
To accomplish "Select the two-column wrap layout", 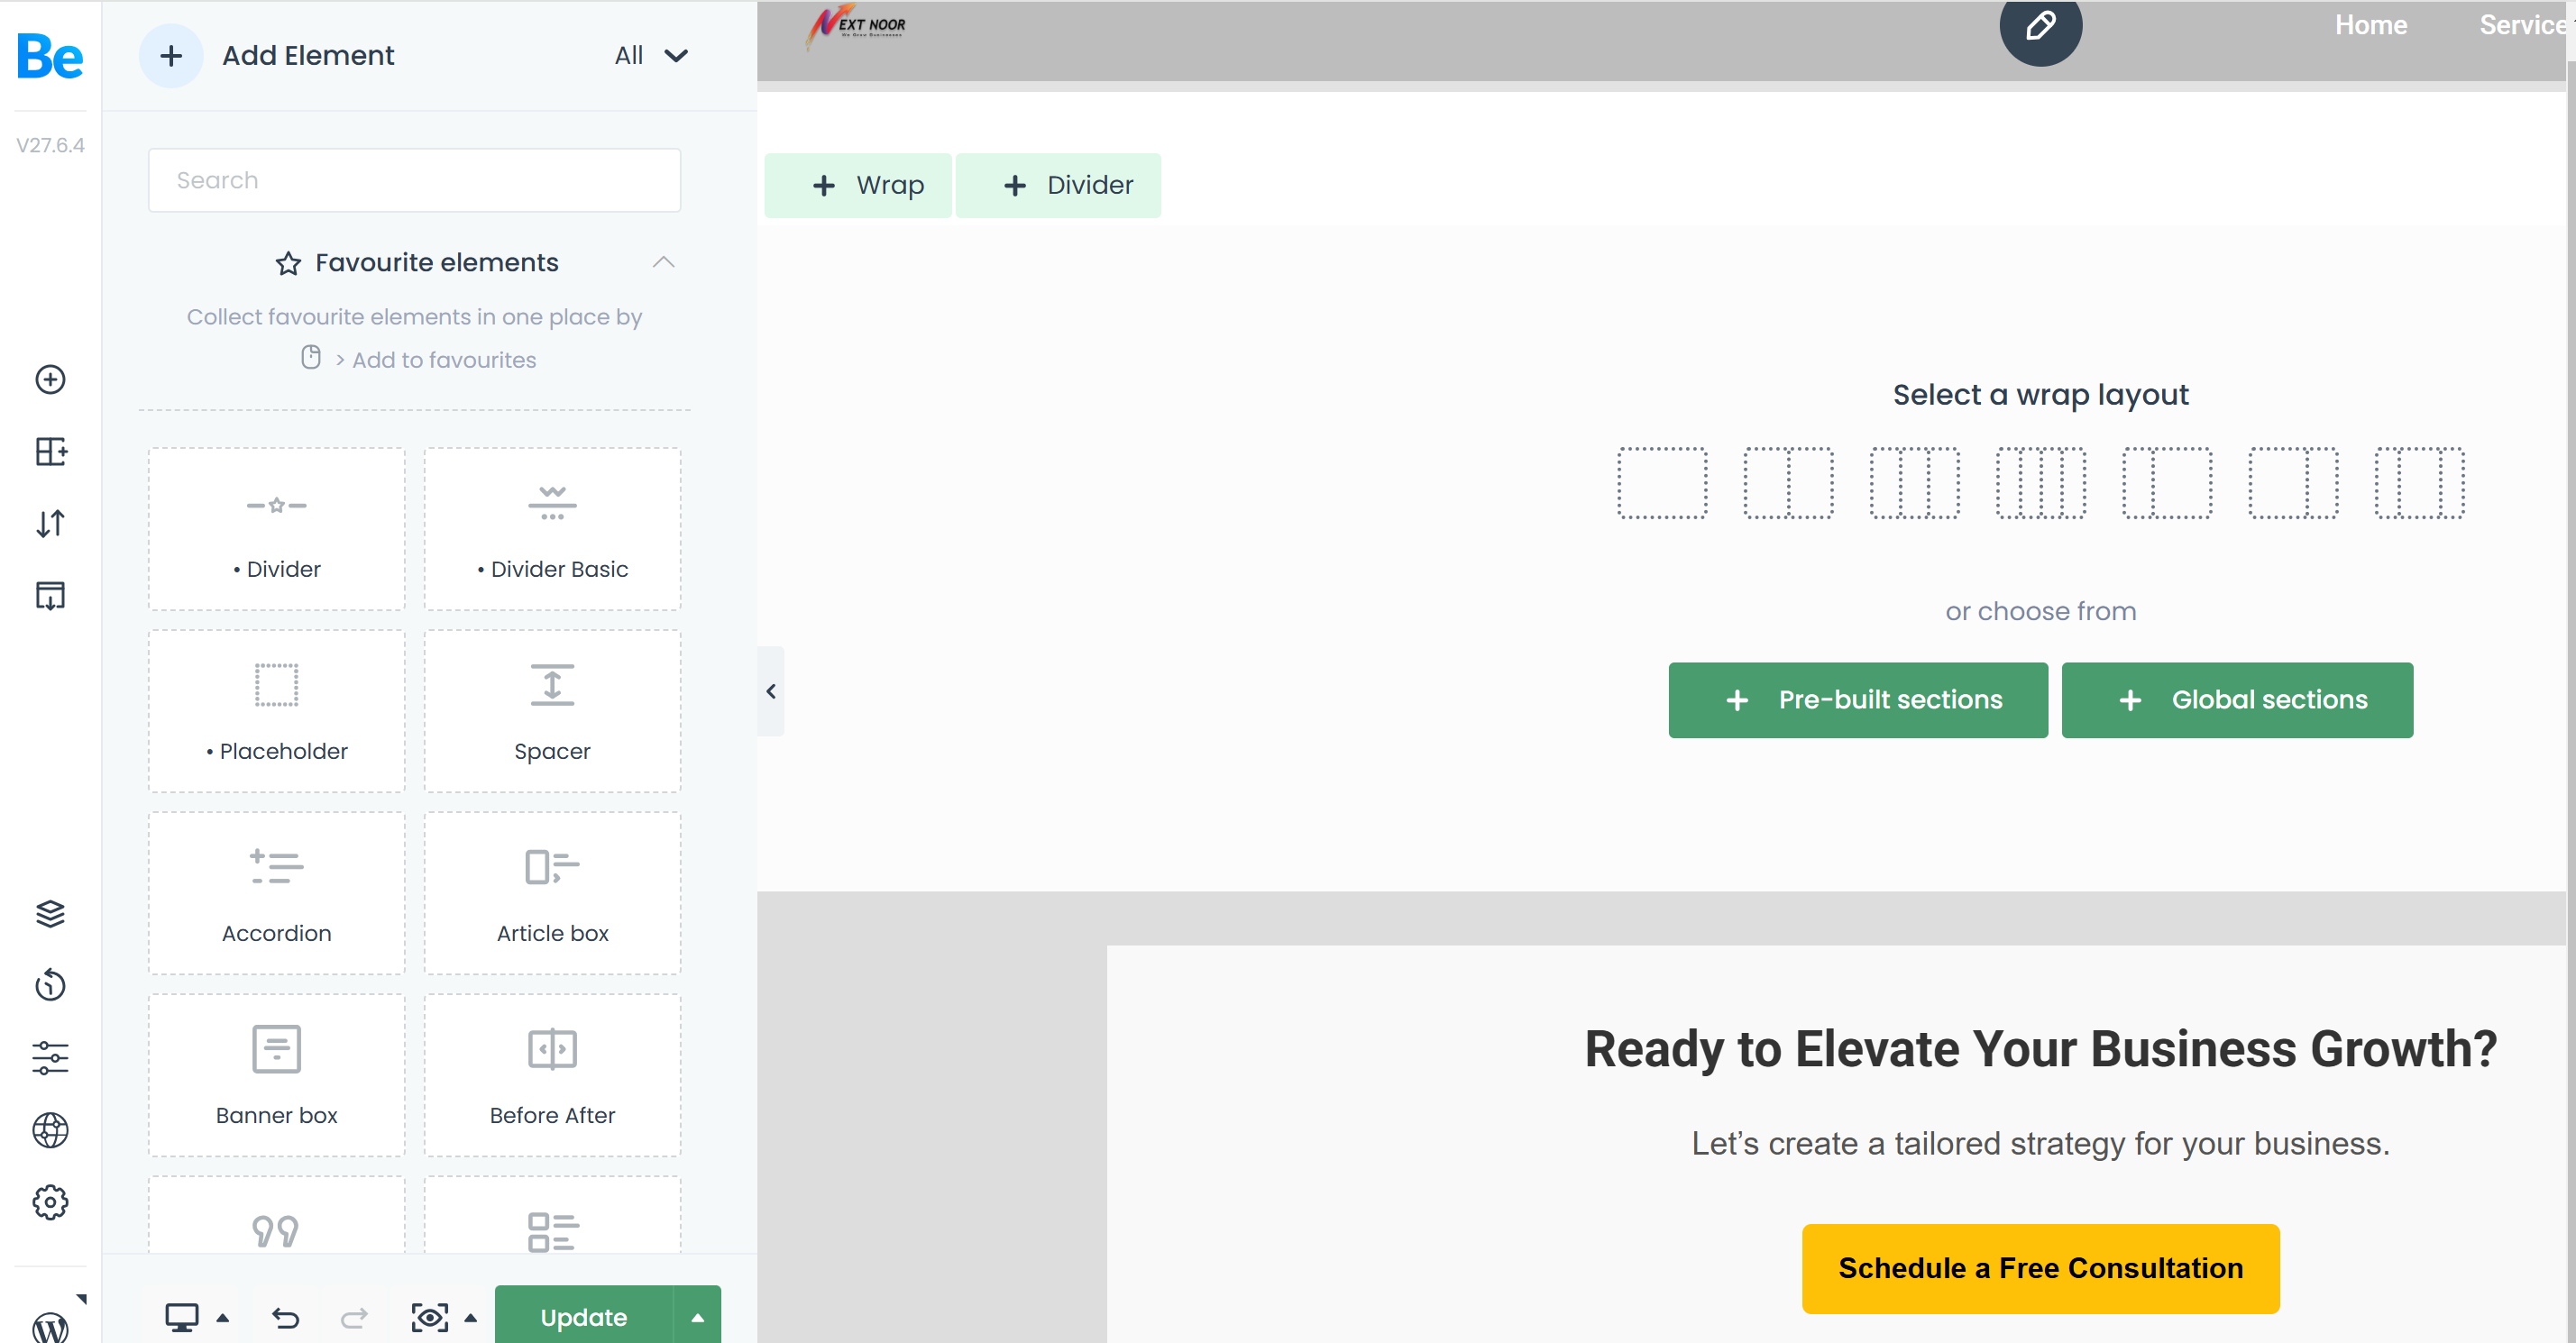I will 1788,483.
